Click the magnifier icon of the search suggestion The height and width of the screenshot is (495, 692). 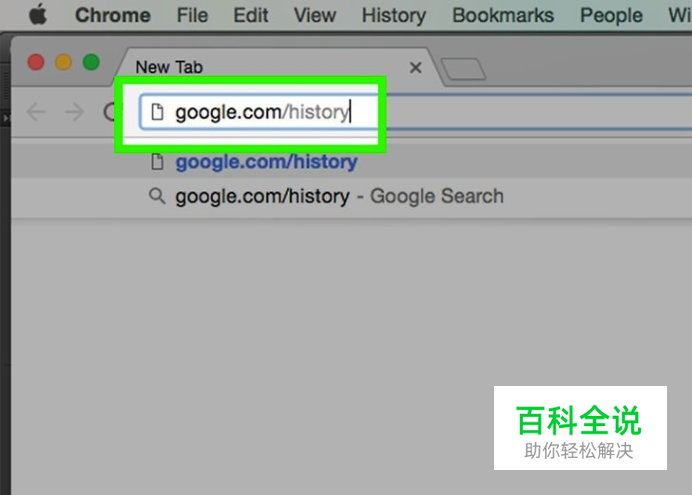(x=157, y=196)
